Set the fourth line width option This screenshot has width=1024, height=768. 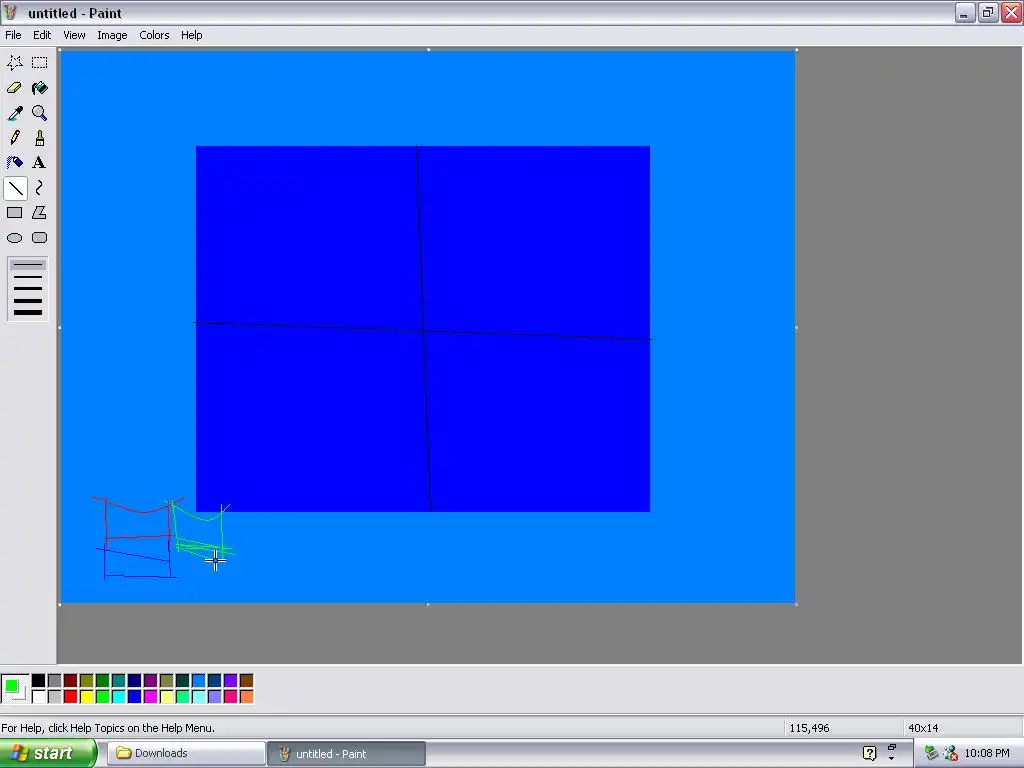[x=28, y=300]
